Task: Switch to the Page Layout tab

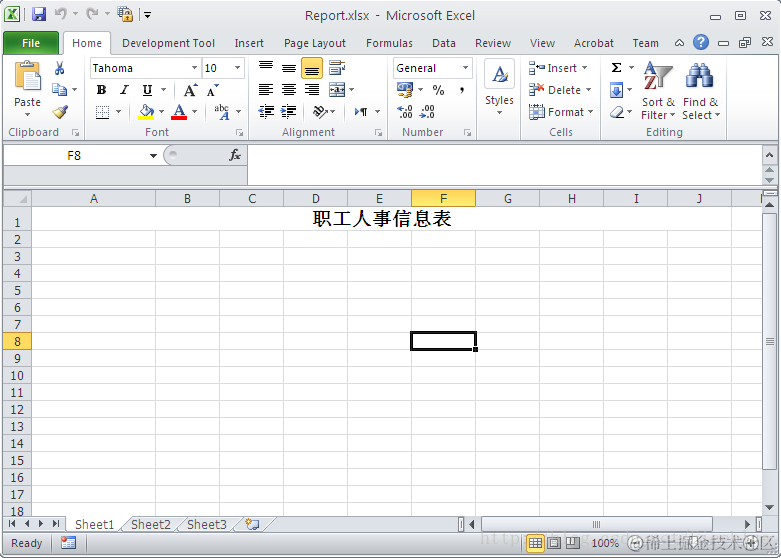Action: point(315,43)
